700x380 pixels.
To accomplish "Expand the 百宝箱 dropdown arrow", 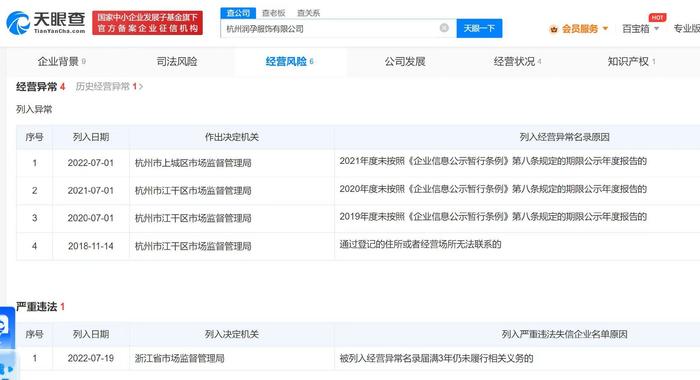I will (x=656, y=29).
